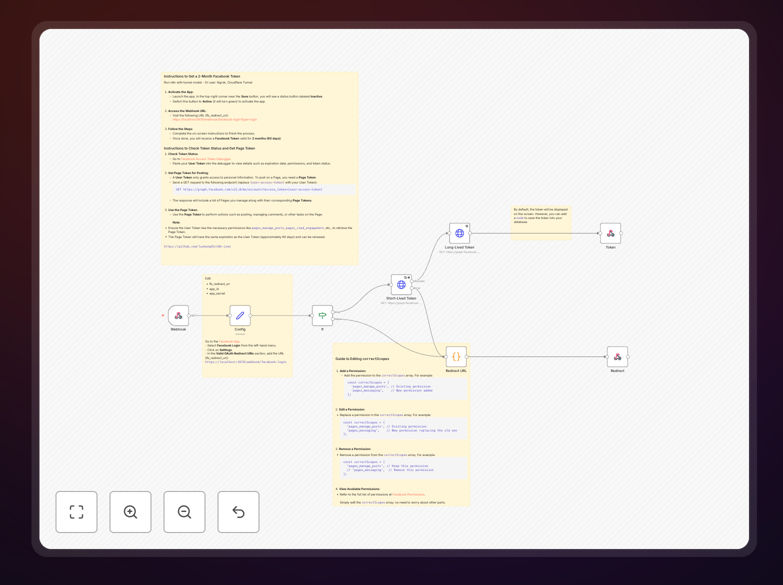This screenshot has width=783, height=585.
Task: Click the 'Access the Webhook URL' step heading
Action: [x=187, y=111]
